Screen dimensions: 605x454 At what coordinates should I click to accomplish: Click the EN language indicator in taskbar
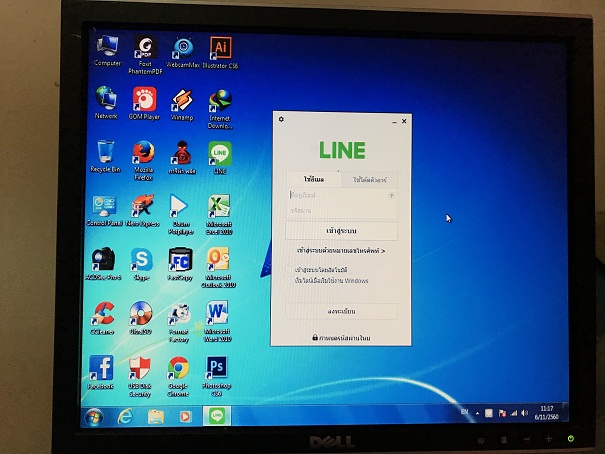(x=465, y=412)
